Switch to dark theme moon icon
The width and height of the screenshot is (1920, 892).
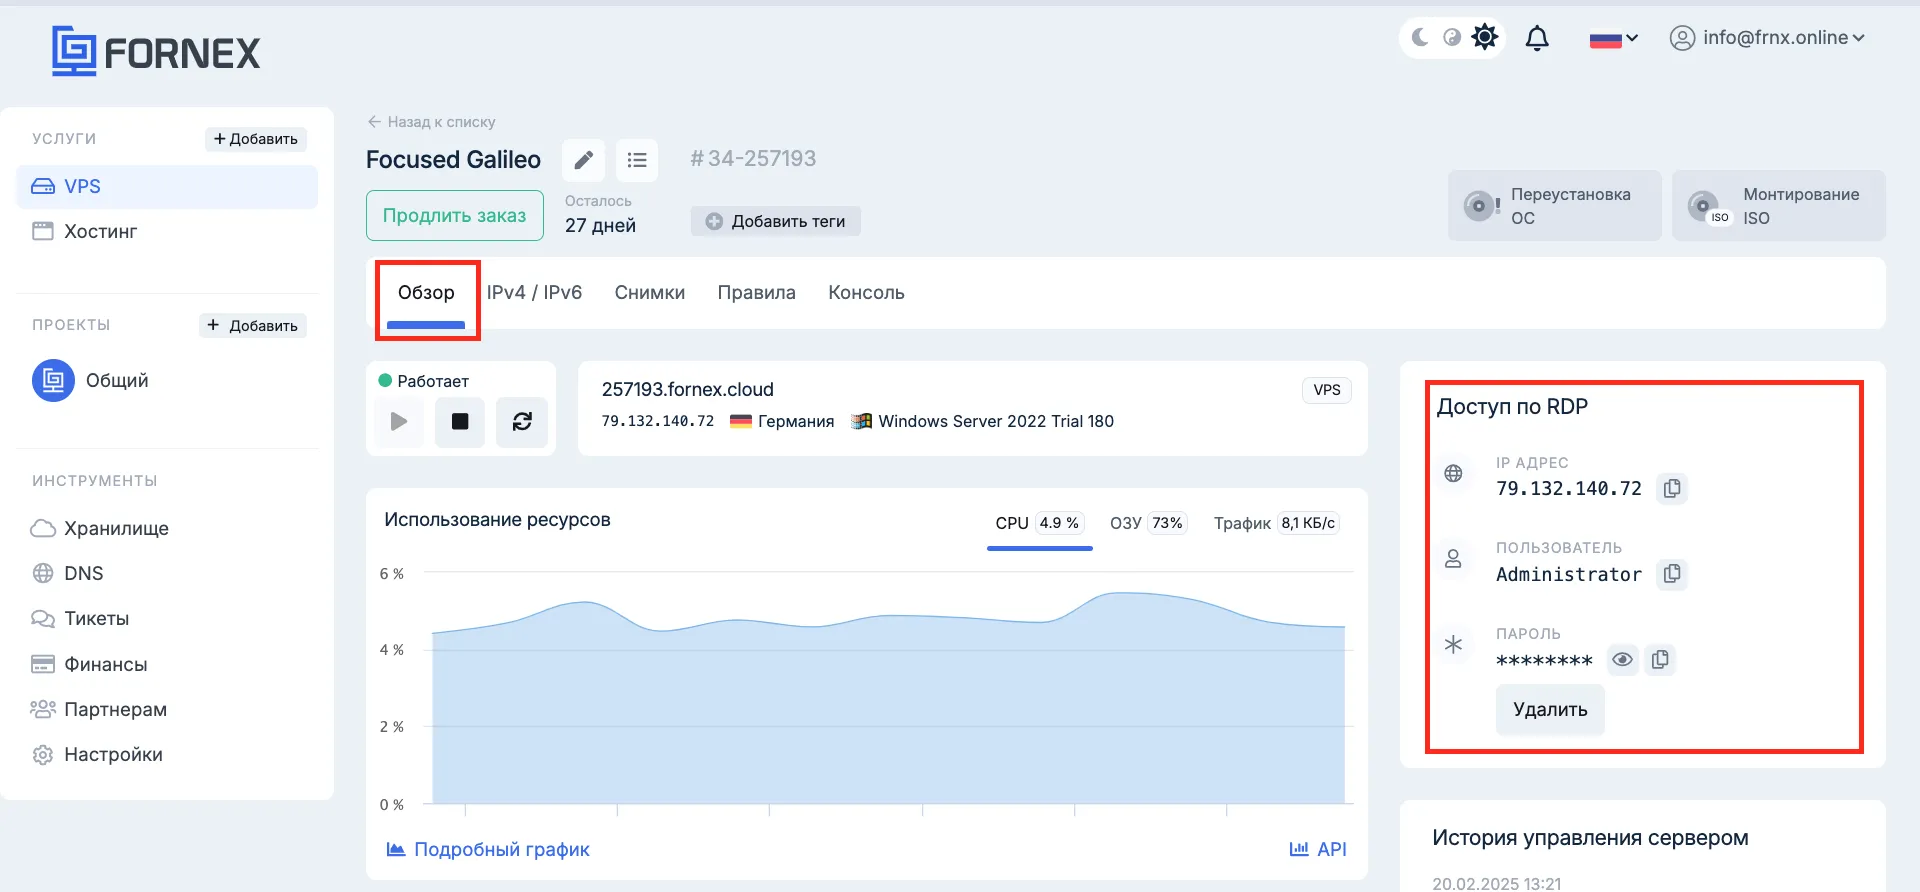(1420, 38)
